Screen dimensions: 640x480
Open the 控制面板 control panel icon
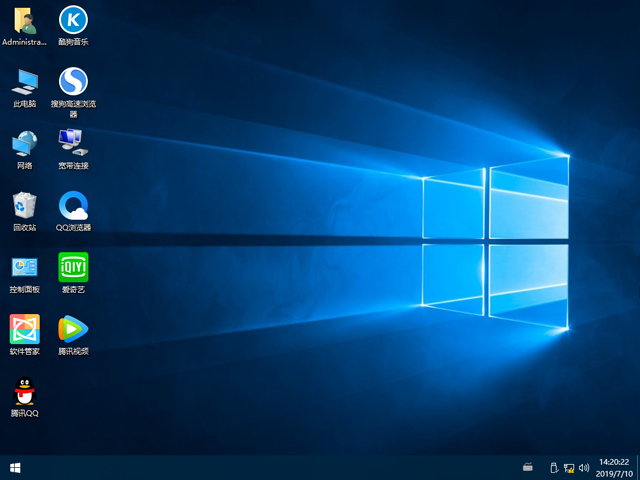coord(25,273)
